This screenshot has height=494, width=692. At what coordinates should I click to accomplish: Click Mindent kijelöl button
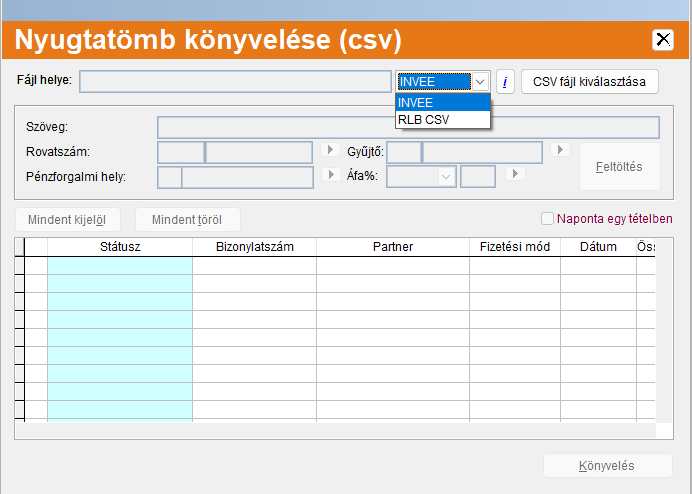[x=68, y=219]
